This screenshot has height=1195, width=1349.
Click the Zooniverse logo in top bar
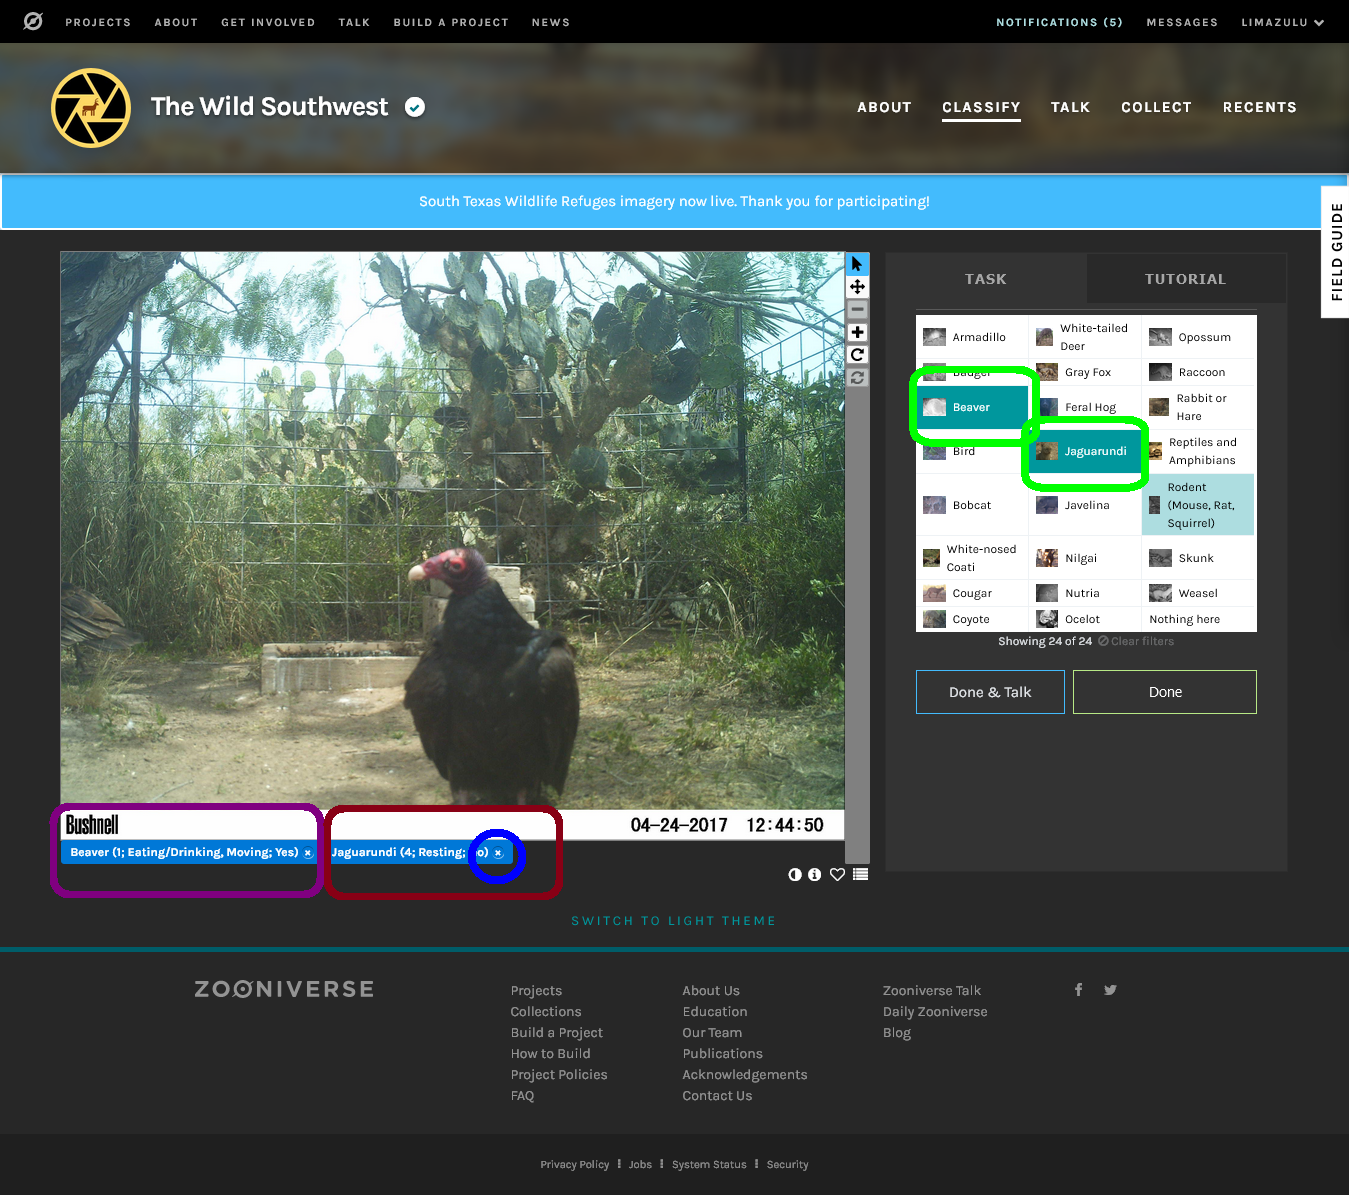coord(33,21)
